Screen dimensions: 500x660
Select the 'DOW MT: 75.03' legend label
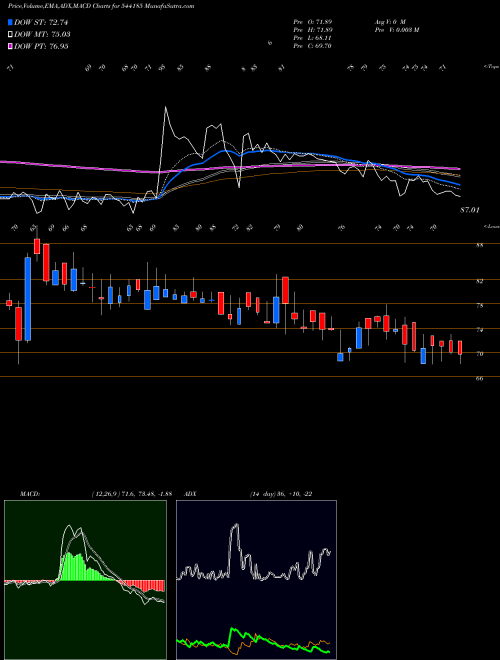click(42, 35)
